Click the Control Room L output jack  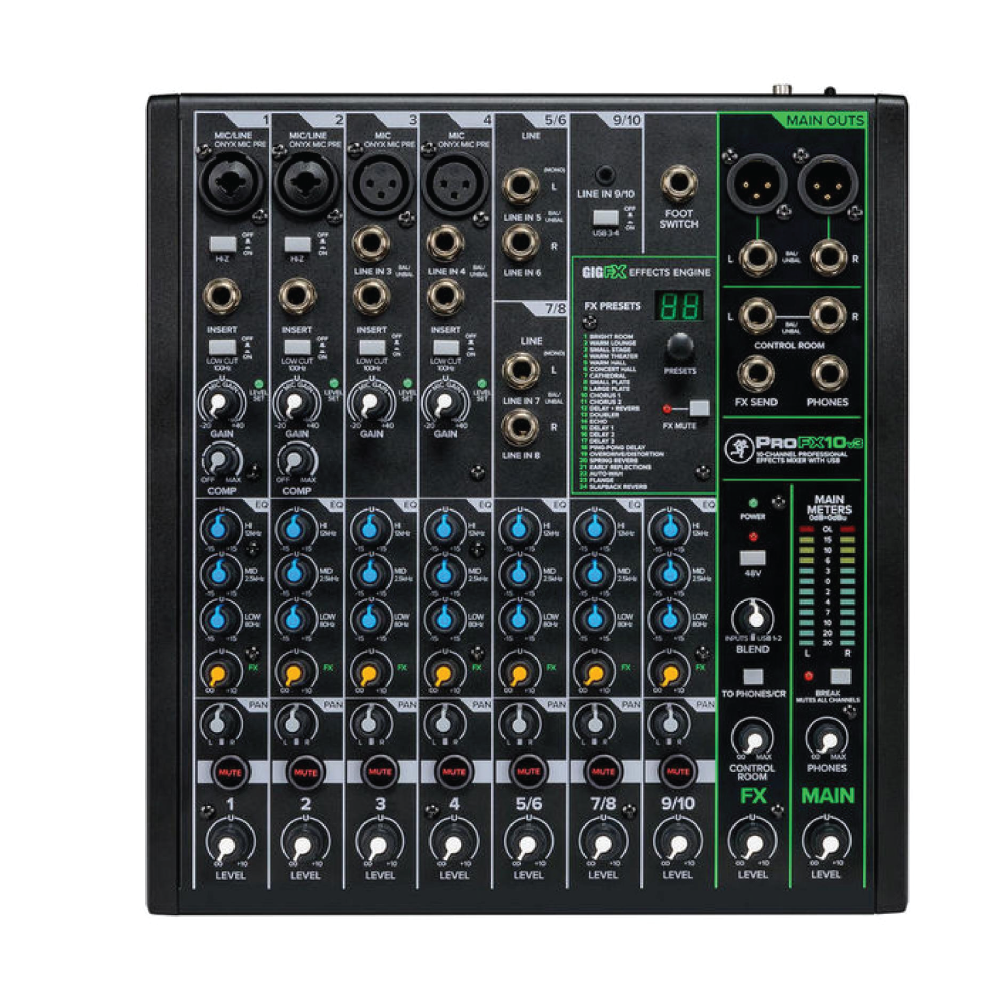[757, 315]
